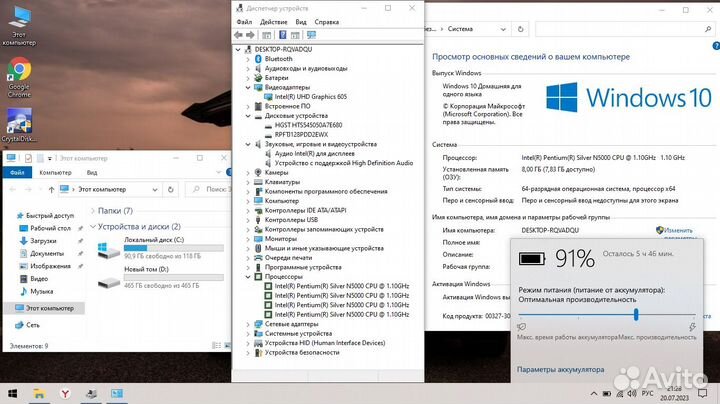The width and height of the screenshot is (720, 404).
Task: Expand the Камеры category
Action: [x=248, y=173]
